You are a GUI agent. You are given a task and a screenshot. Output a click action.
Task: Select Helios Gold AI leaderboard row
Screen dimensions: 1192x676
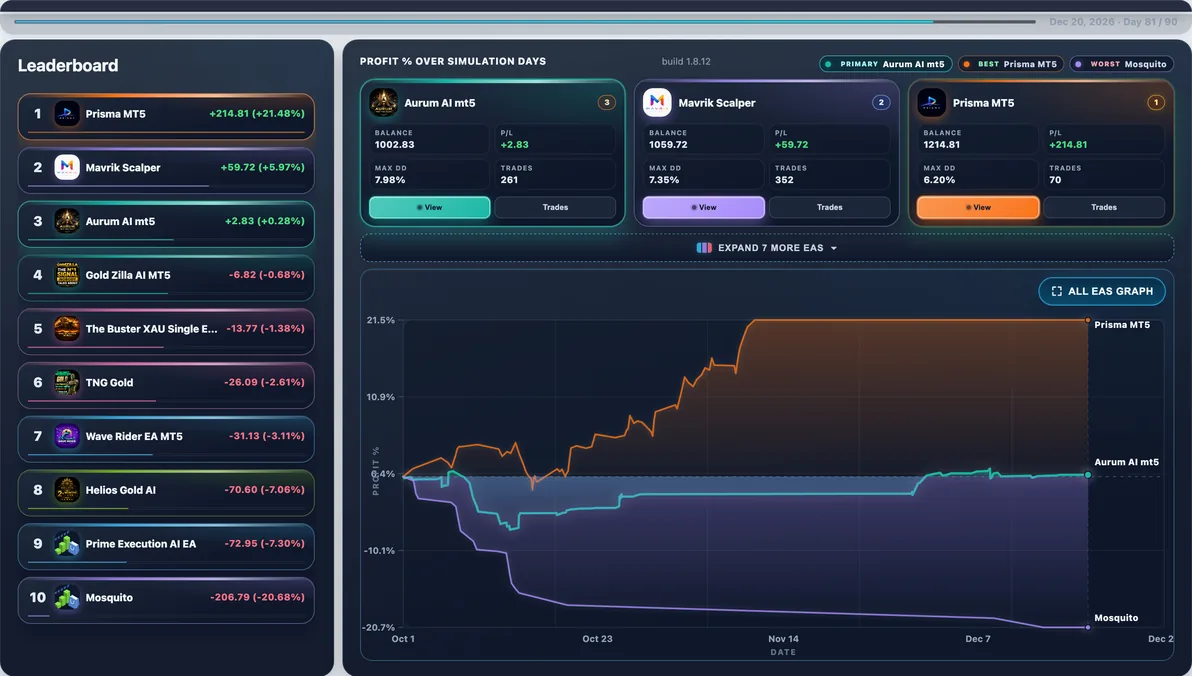pos(166,493)
